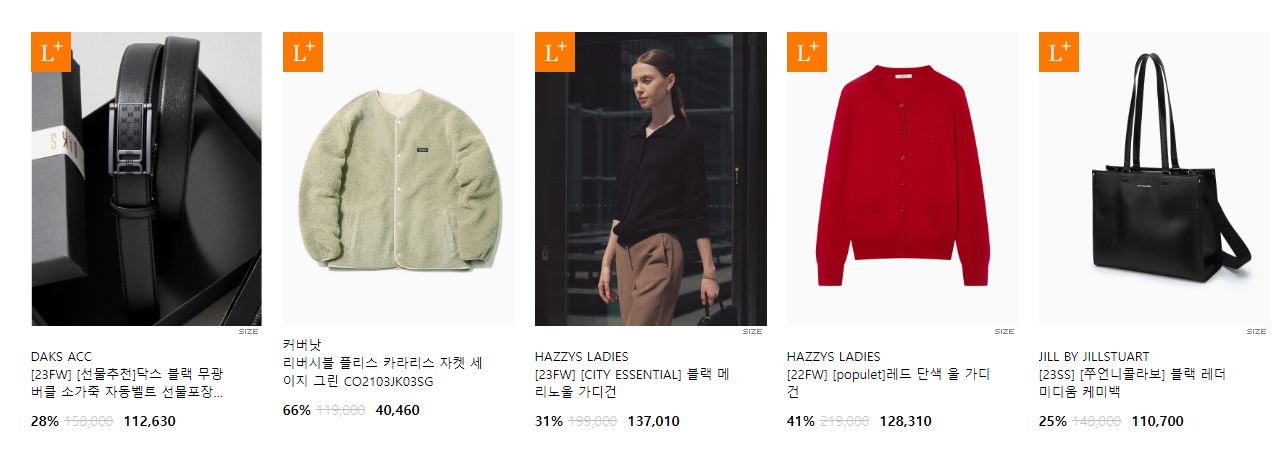Click SIZE label under black tote bag

point(1256,332)
